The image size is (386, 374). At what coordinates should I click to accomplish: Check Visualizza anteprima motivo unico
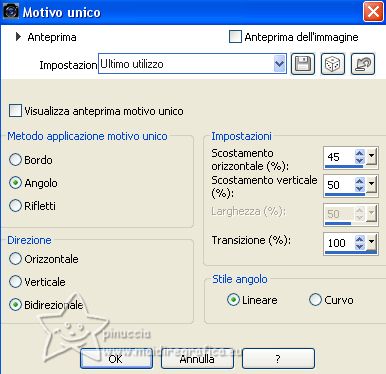[15, 111]
